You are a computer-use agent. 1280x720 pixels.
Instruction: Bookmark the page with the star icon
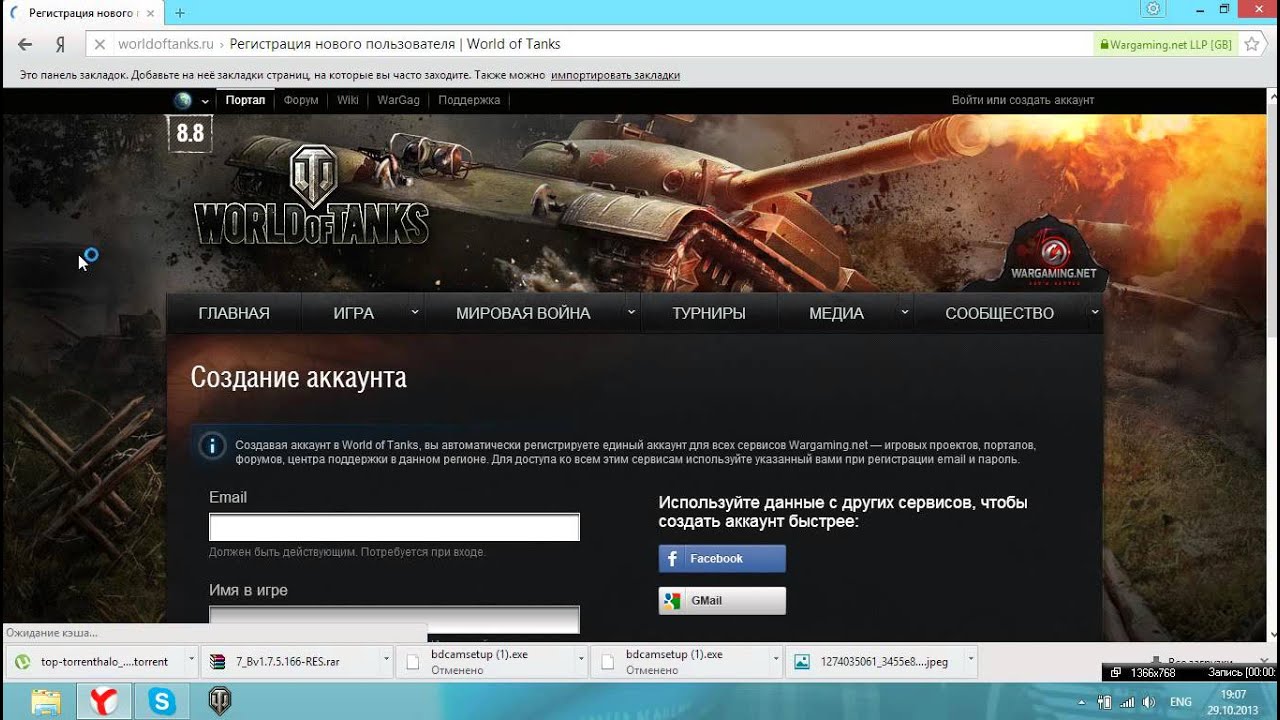[x=1251, y=44]
